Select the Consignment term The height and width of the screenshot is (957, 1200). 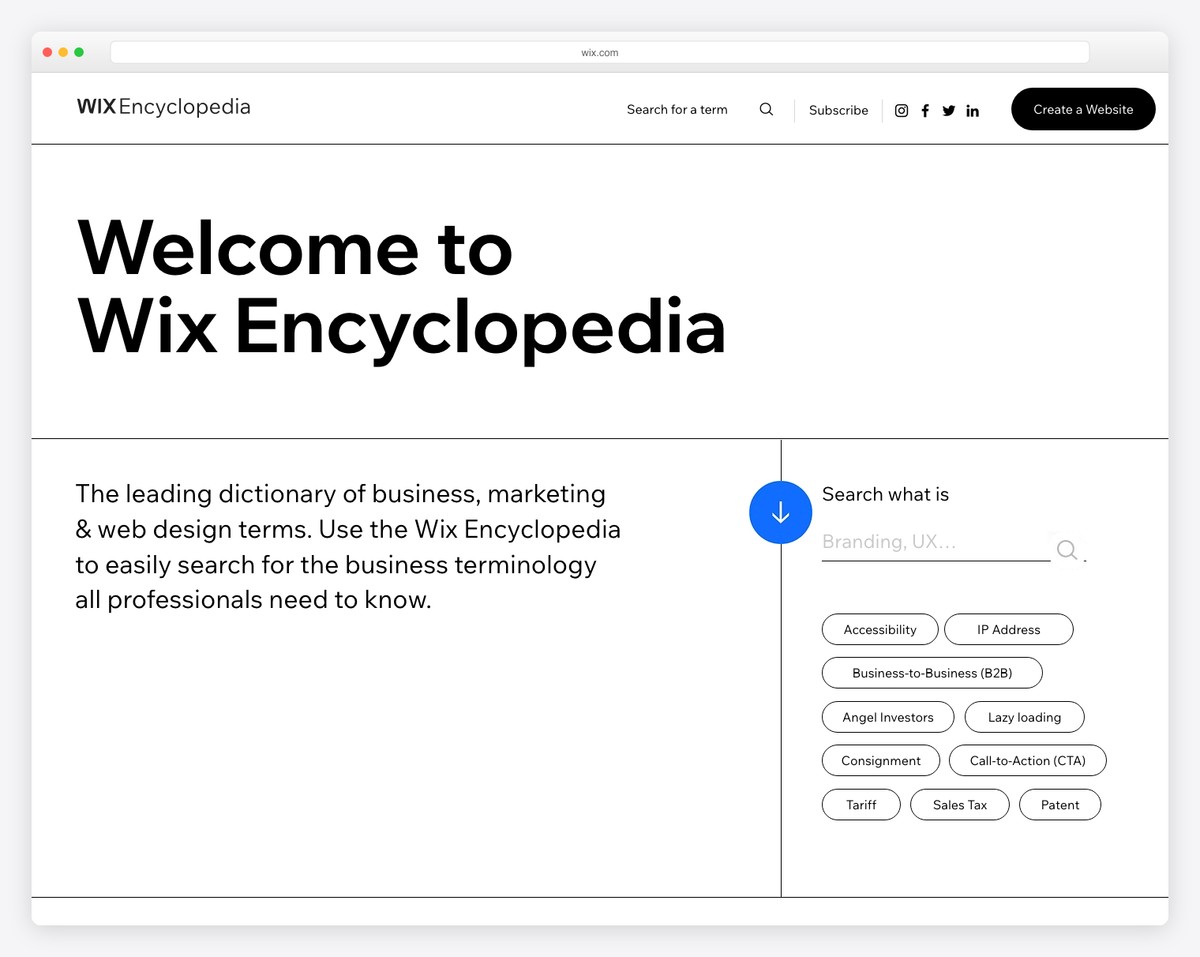(880, 760)
